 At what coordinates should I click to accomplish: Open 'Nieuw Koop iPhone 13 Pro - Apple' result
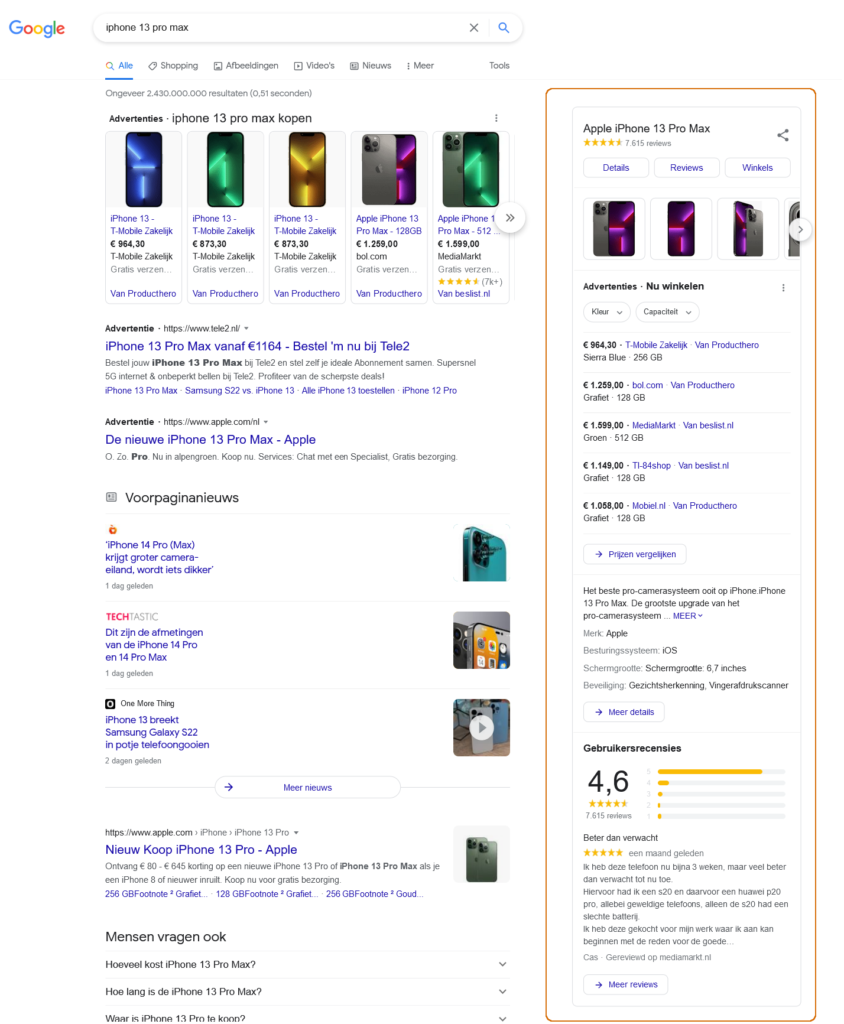[x=201, y=850]
